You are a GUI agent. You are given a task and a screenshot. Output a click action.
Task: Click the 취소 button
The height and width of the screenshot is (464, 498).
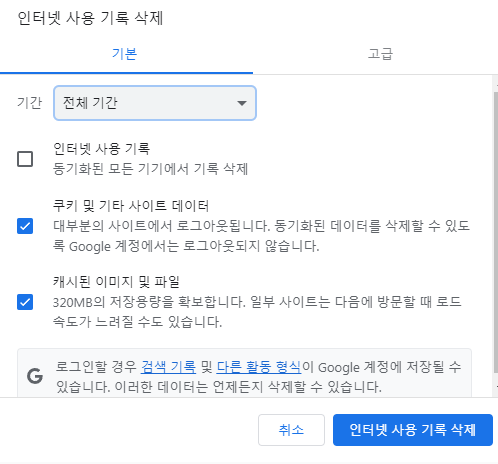291,430
